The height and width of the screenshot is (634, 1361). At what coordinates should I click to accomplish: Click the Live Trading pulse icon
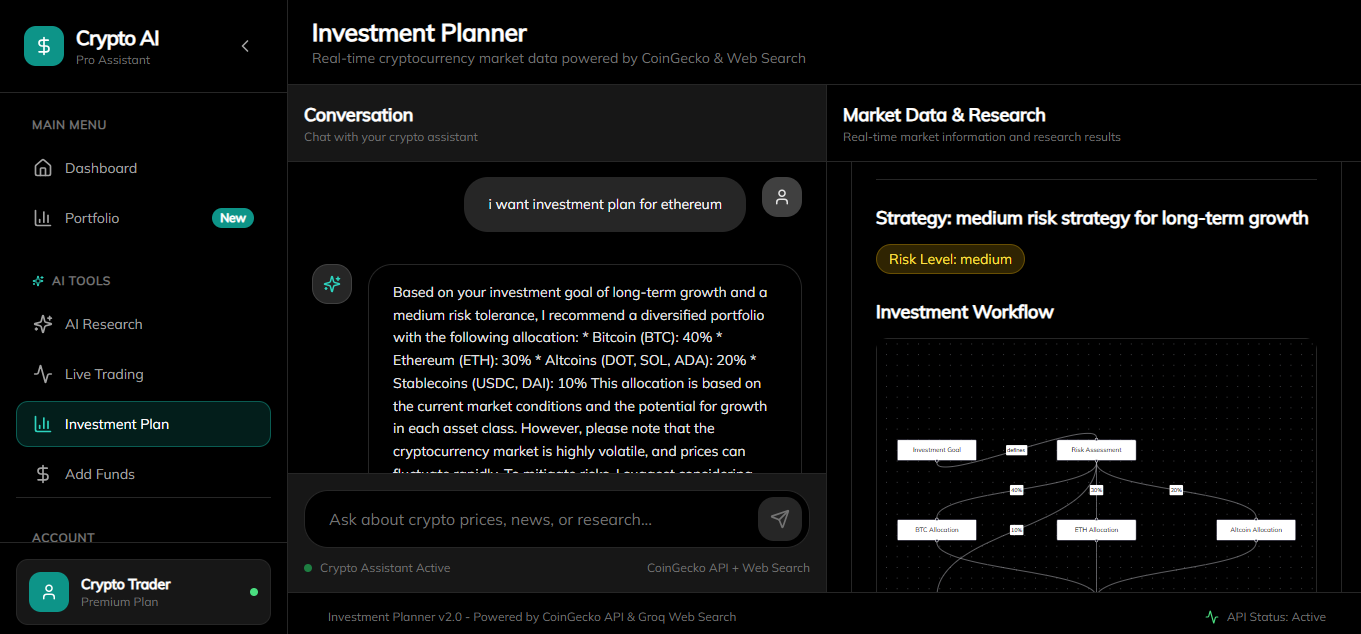[43, 374]
